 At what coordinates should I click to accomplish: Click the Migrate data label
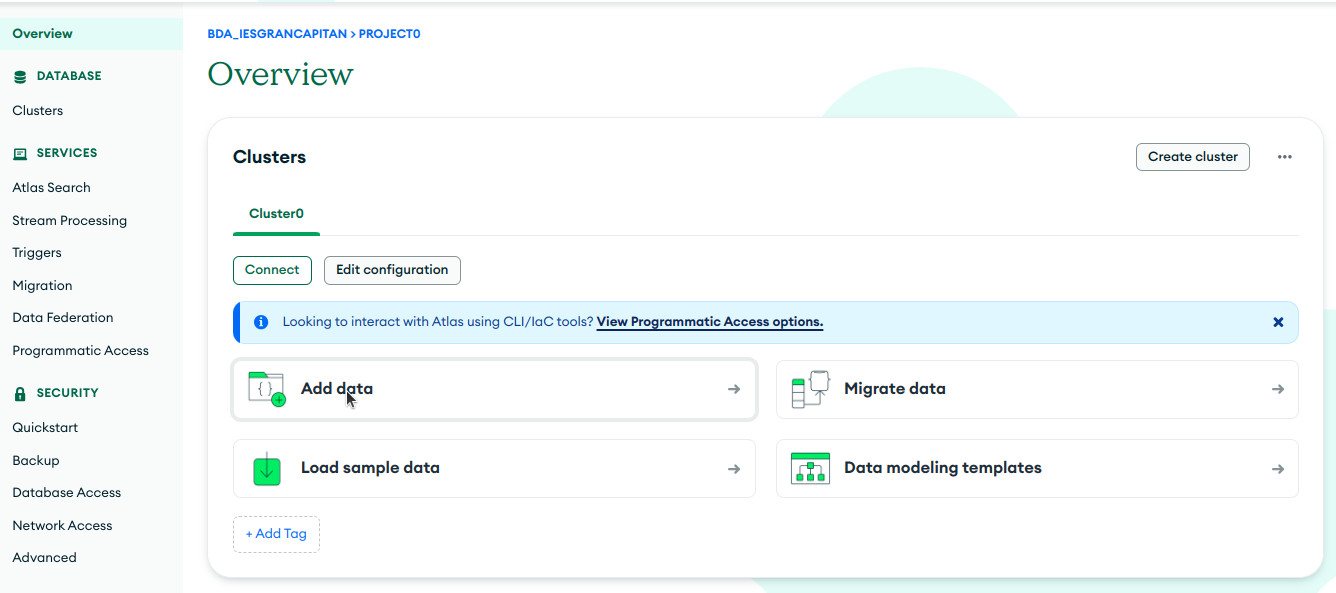[895, 389]
